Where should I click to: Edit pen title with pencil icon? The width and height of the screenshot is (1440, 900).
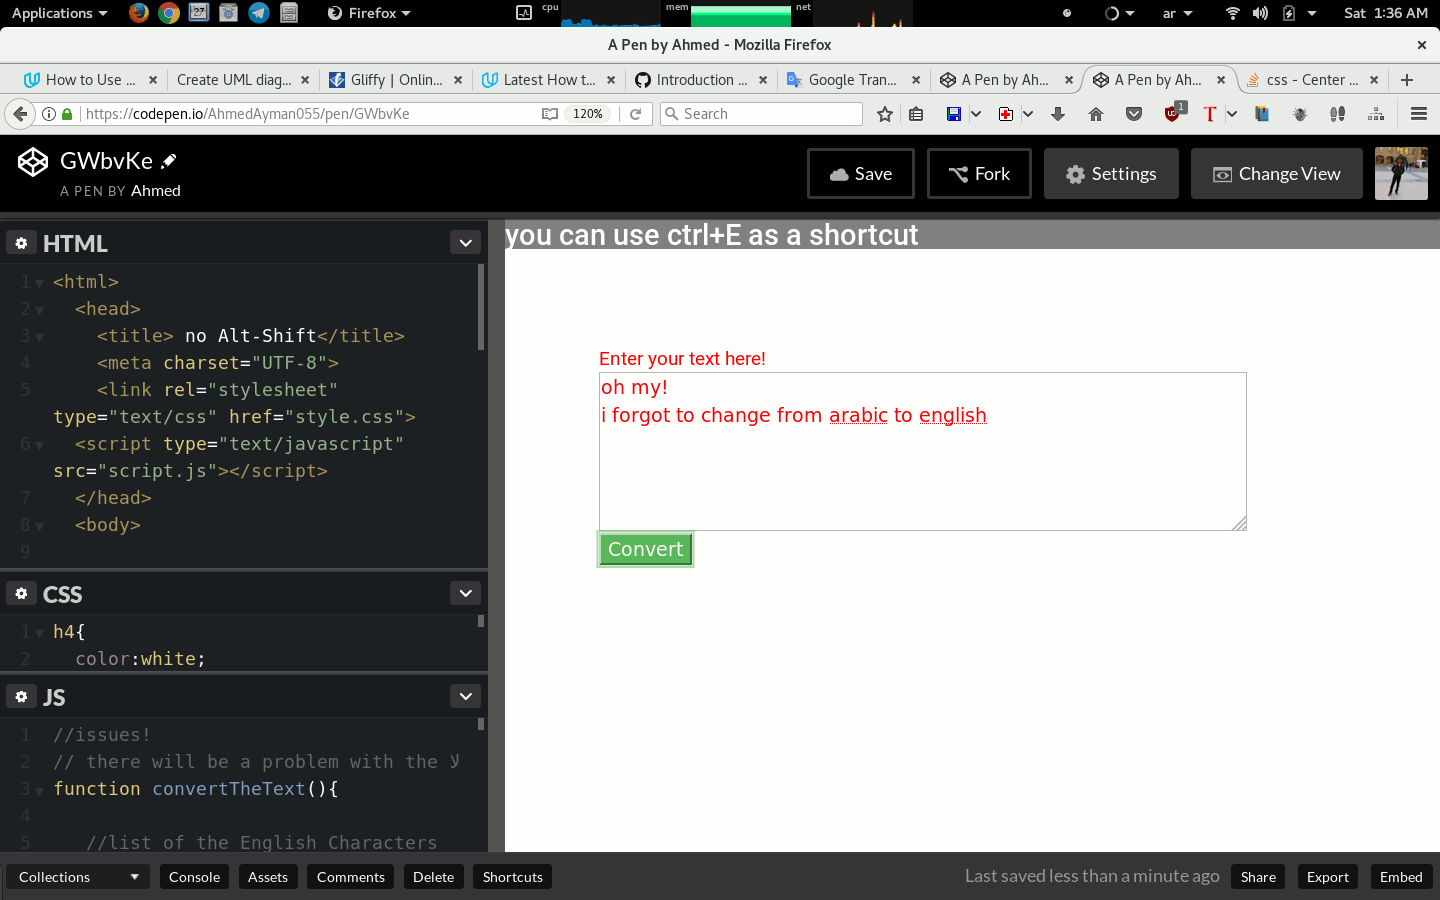[x=169, y=161]
